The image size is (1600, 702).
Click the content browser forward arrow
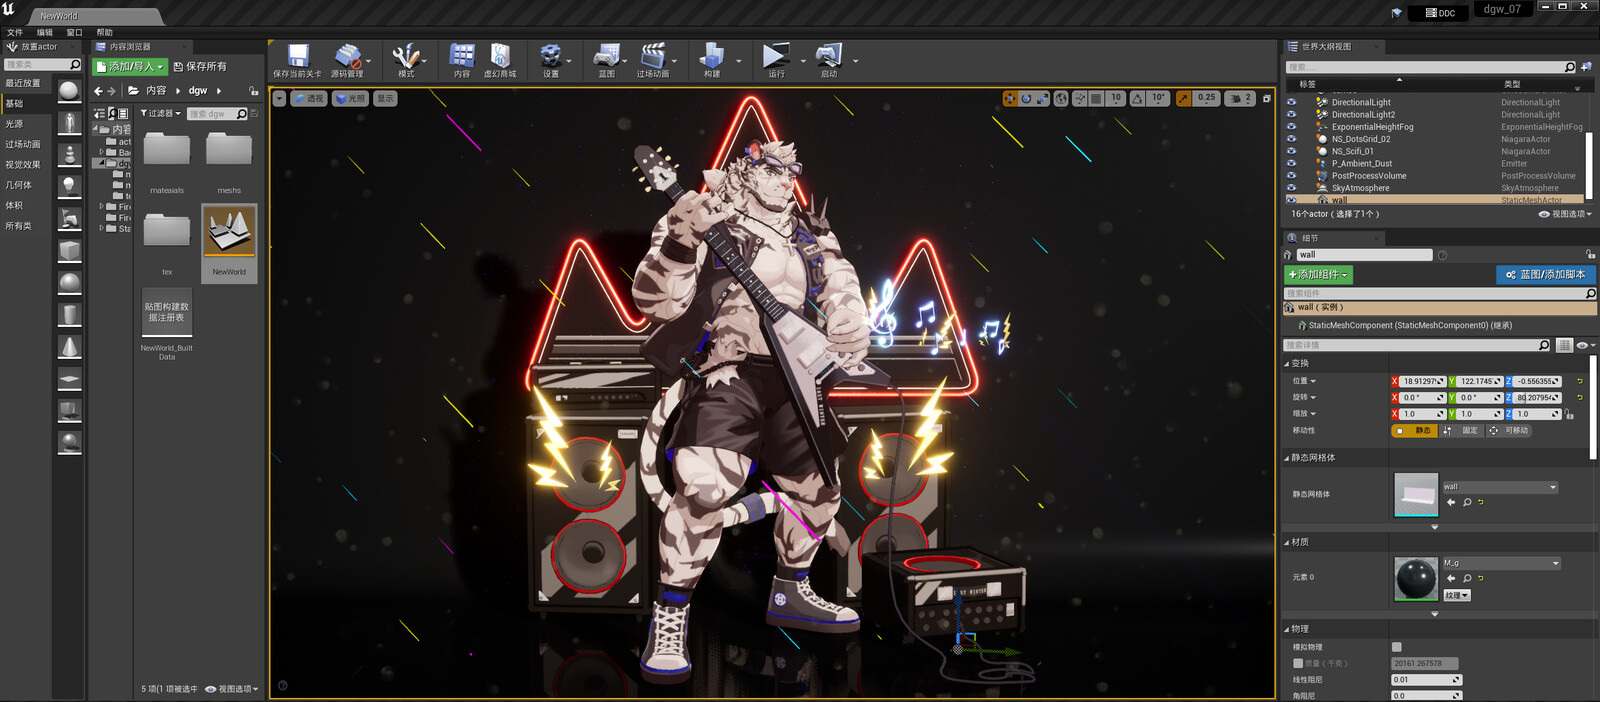pyautogui.click(x=112, y=91)
